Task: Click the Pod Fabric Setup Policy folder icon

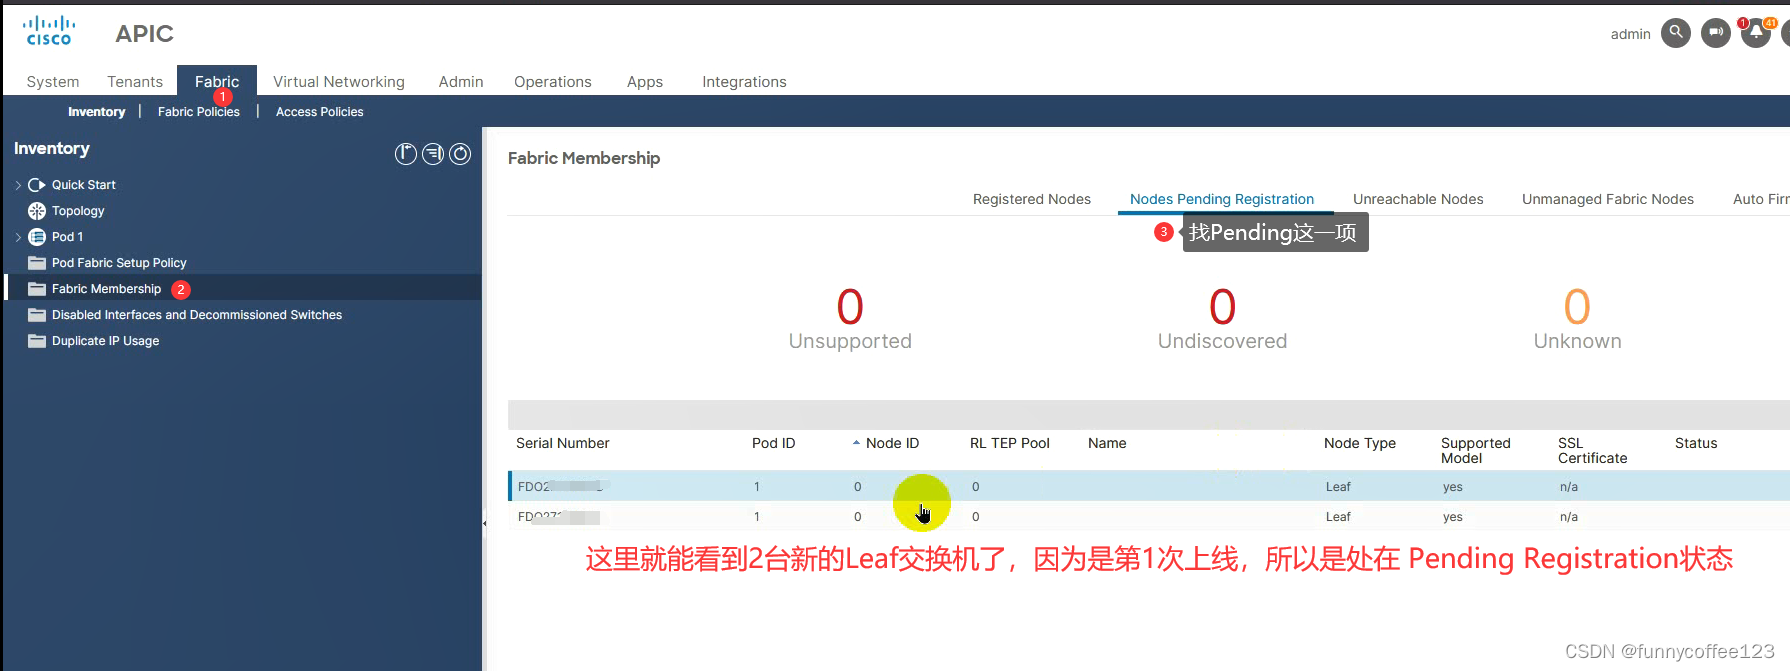Action: [37, 263]
